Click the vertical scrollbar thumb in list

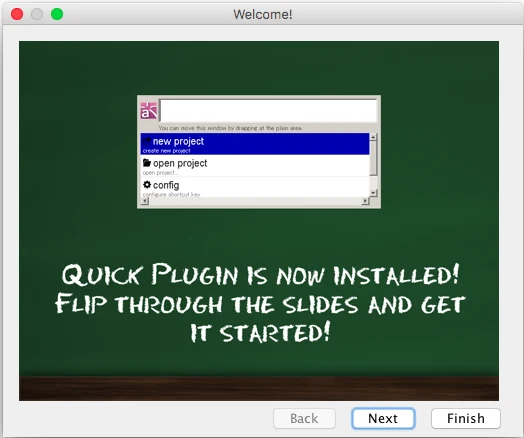[x=373, y=158]
